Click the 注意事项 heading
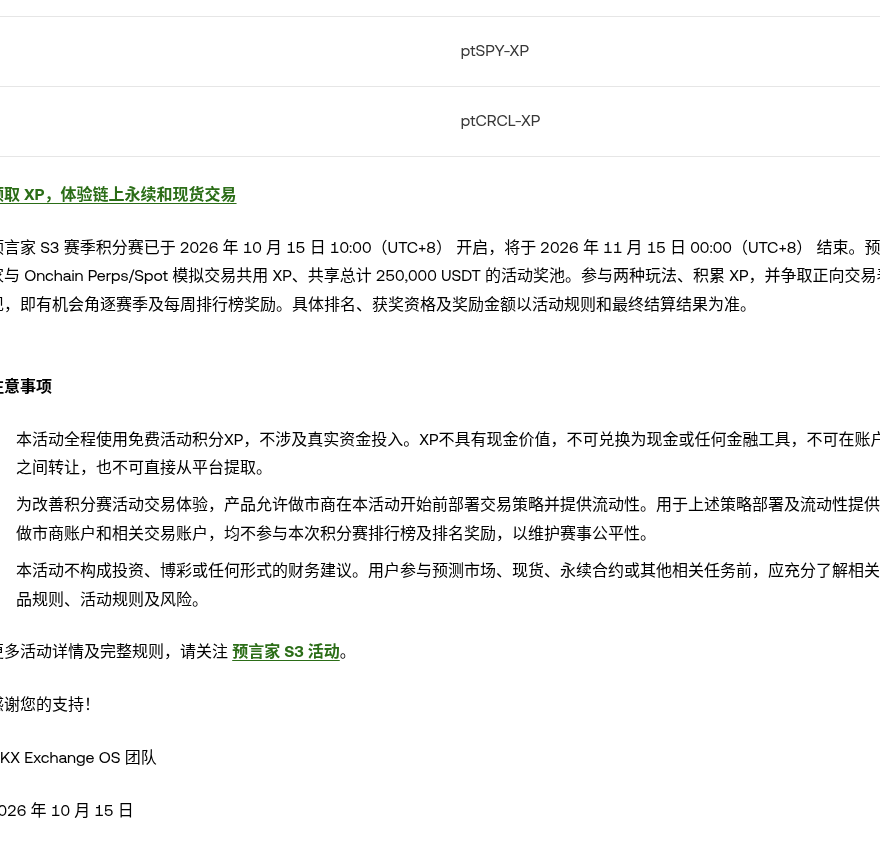Image resolution: width=880 pixels, height=850 pixels. coord(26,386)
